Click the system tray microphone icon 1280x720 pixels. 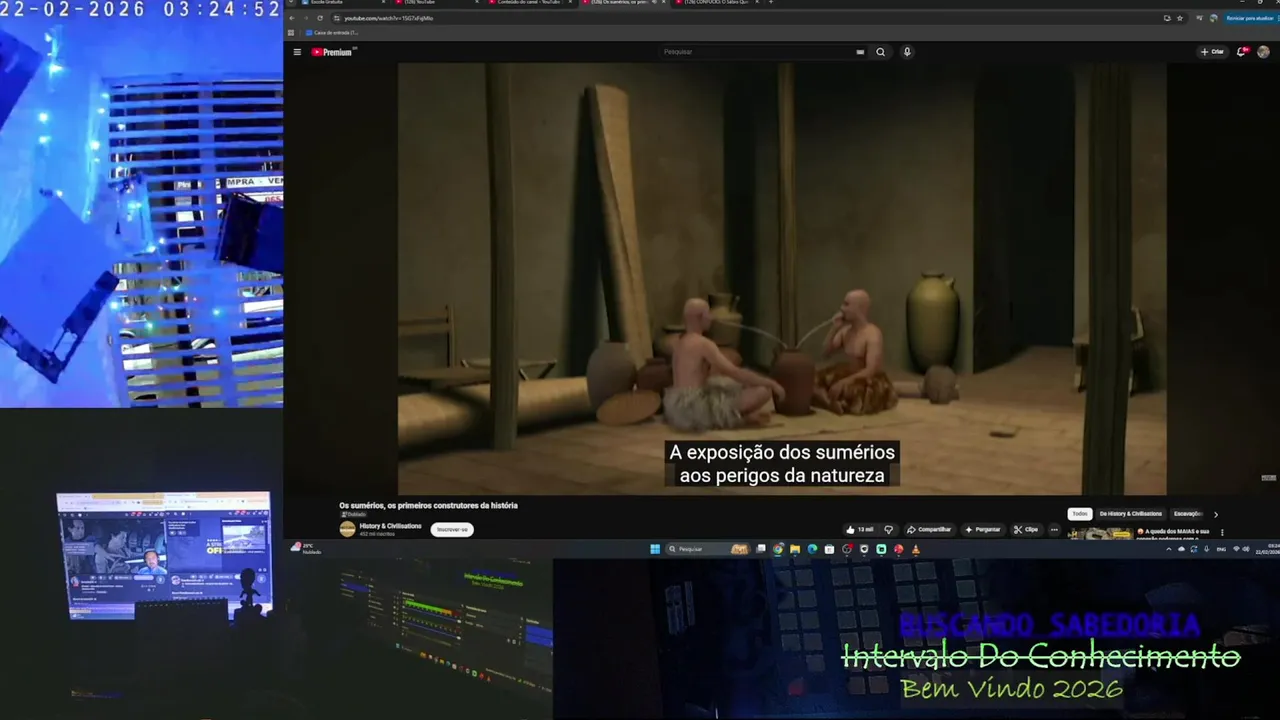click(x=1206, y=549)
